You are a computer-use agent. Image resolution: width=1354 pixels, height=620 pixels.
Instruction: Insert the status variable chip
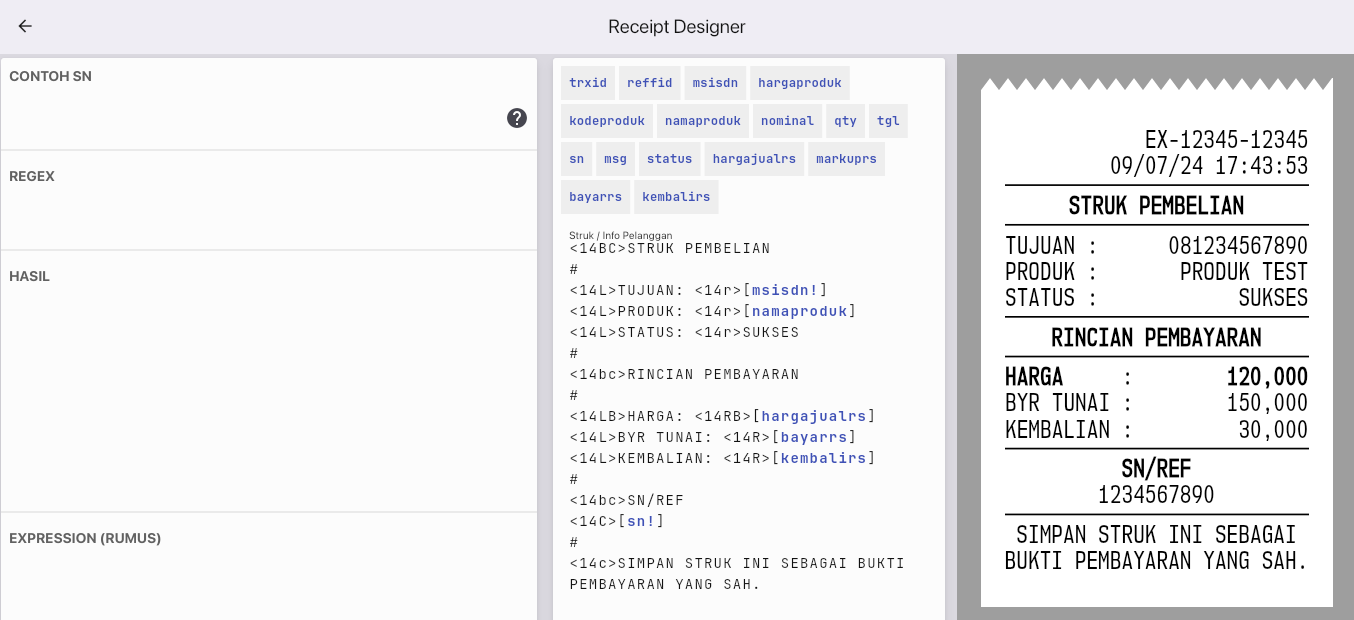[669, 159]
